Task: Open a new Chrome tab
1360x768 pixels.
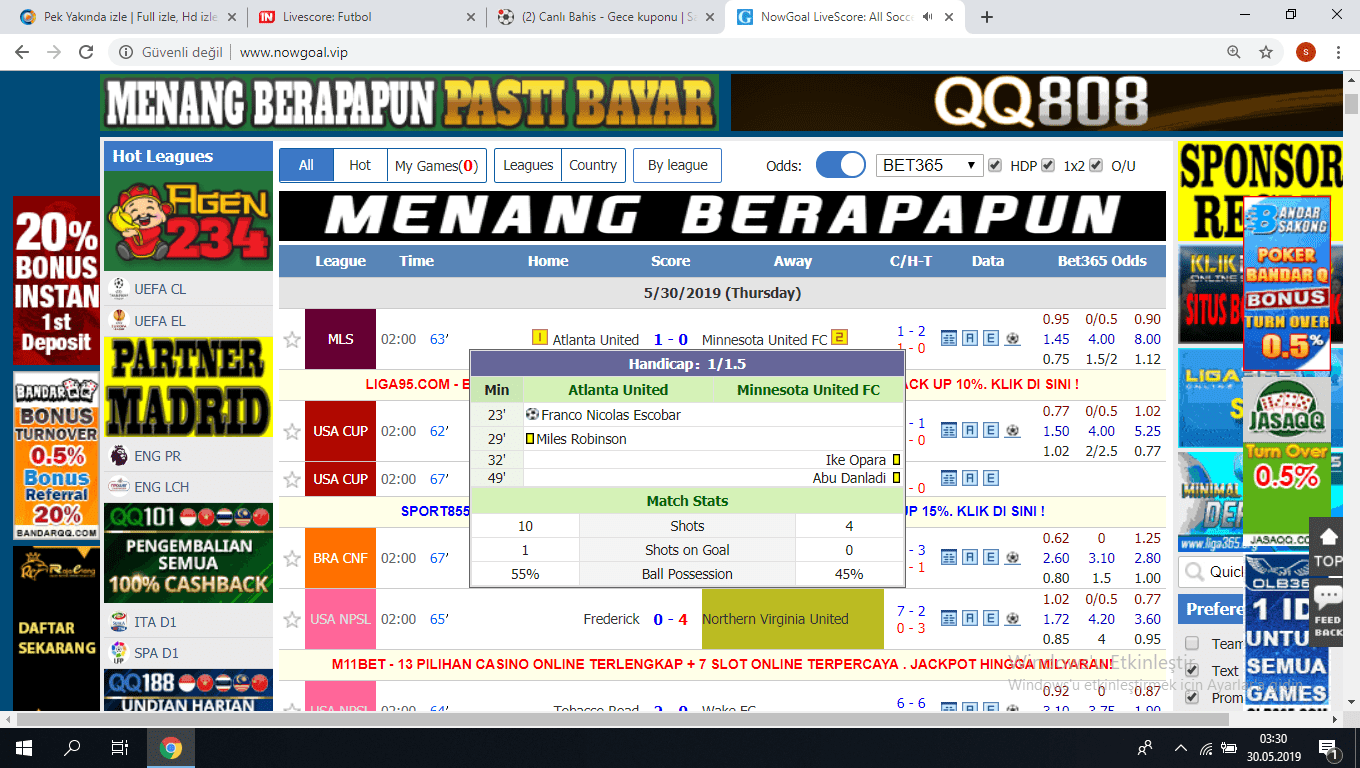Action: [987, 17]
